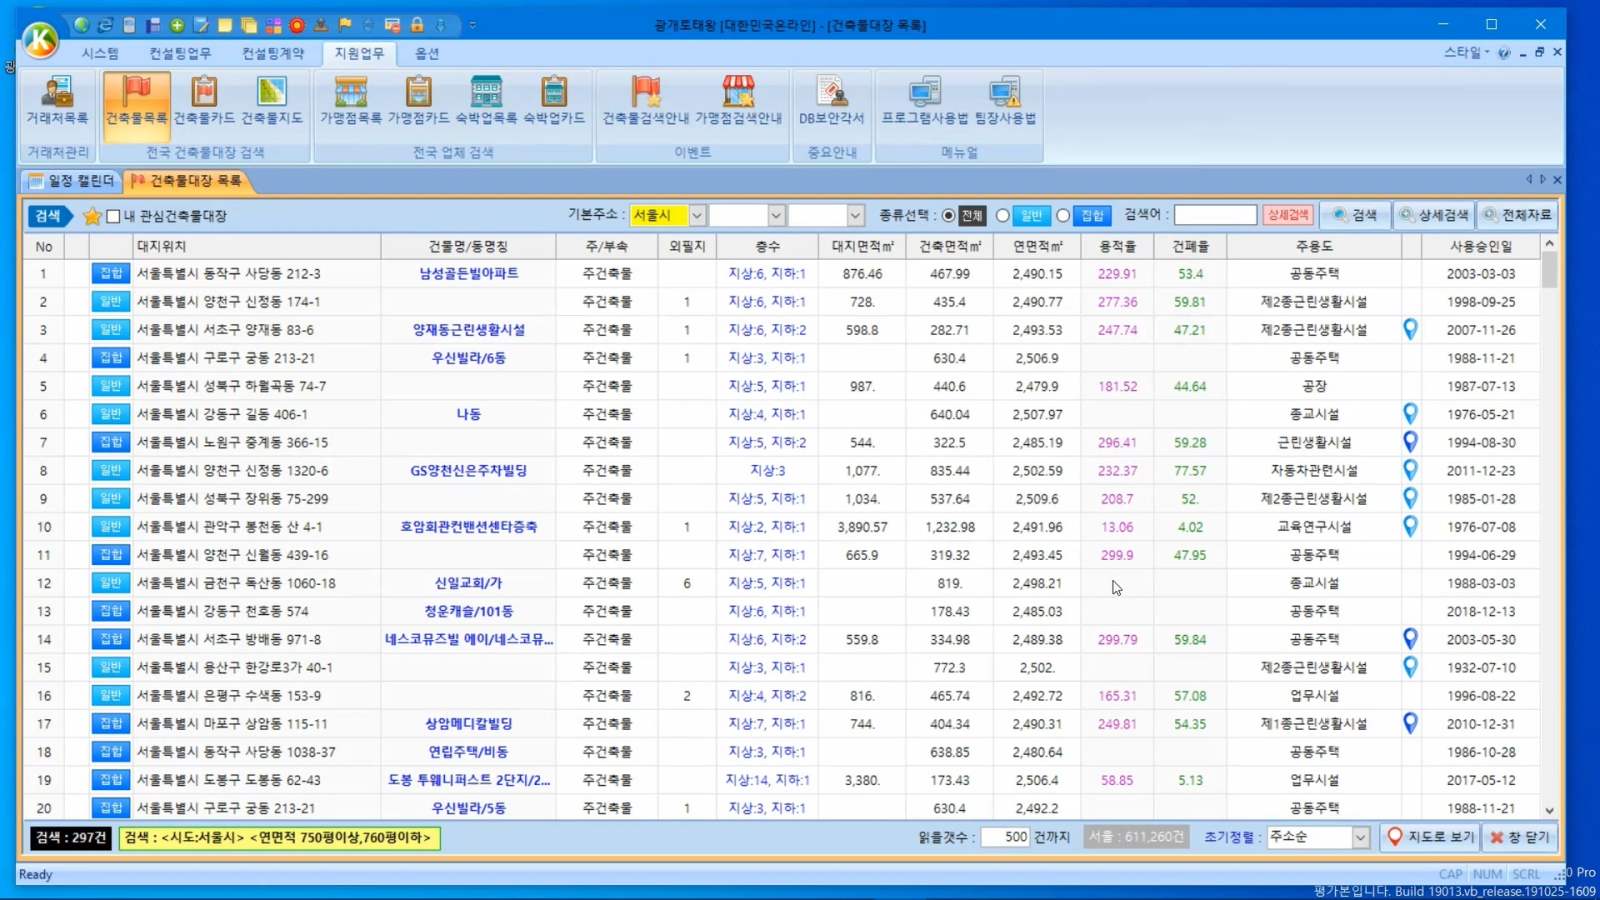The width and height of the screenshot is (1600, 900).
Task: Click the 검색어 search text field
Action: (x=1214, y=215)
